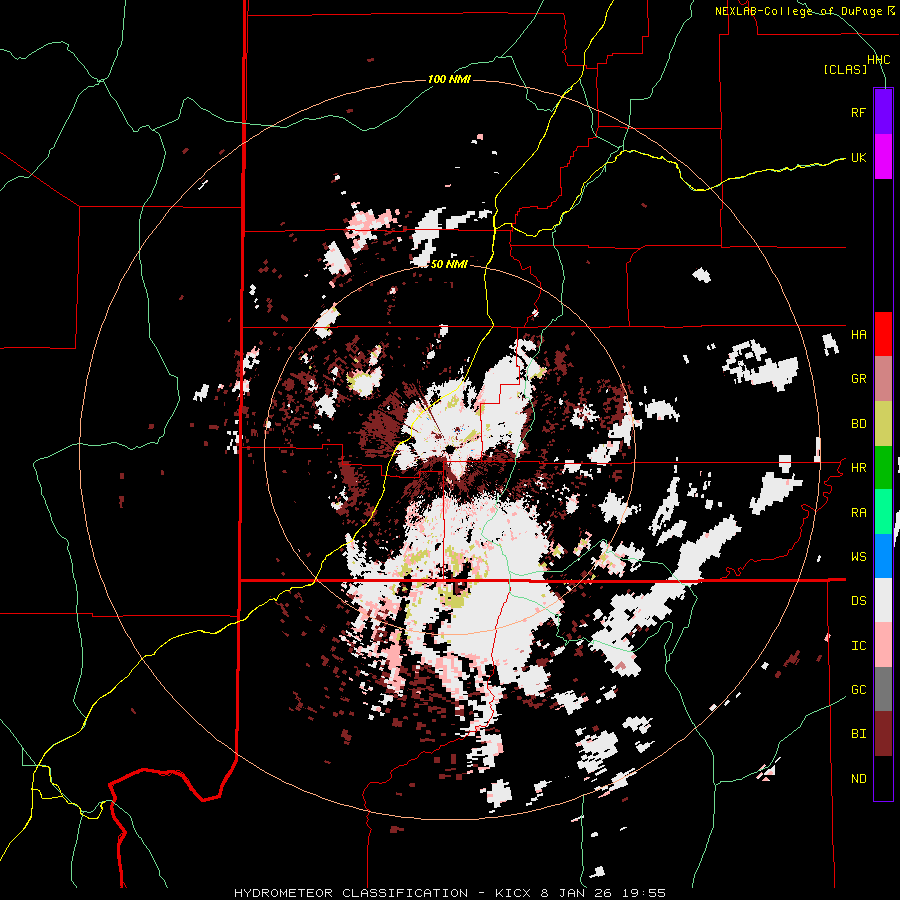Click the HR legend label

click(858, 468)
